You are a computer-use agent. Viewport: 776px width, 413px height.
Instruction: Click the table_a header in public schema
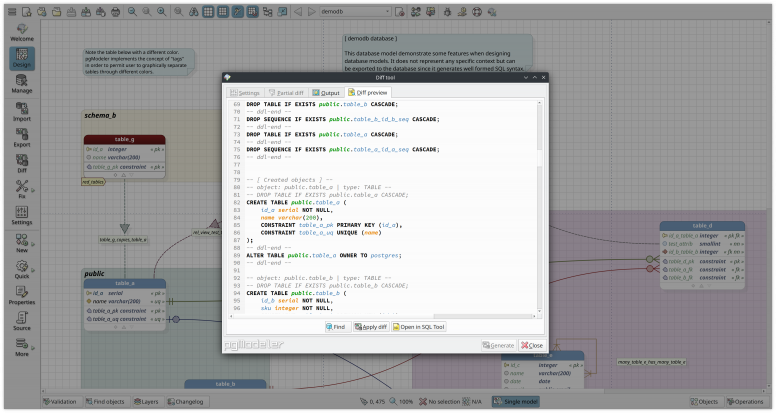coord(125,283)
